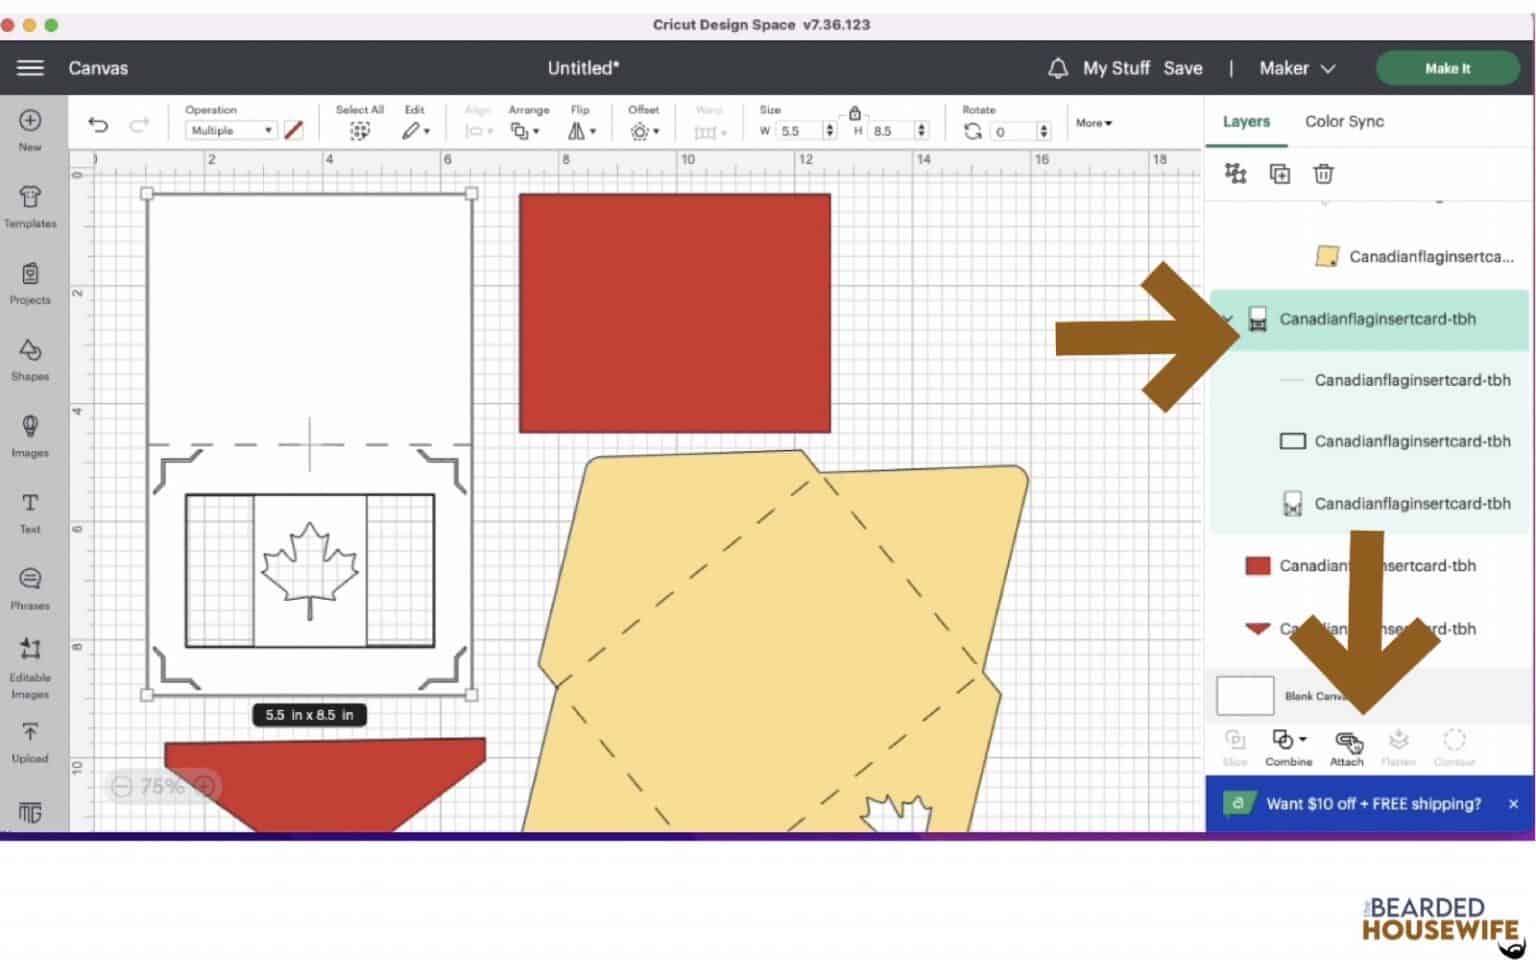This screenshot has width=1536, height=976.
Task: Expand the More toolbar menu
Action: (1093, 123)
